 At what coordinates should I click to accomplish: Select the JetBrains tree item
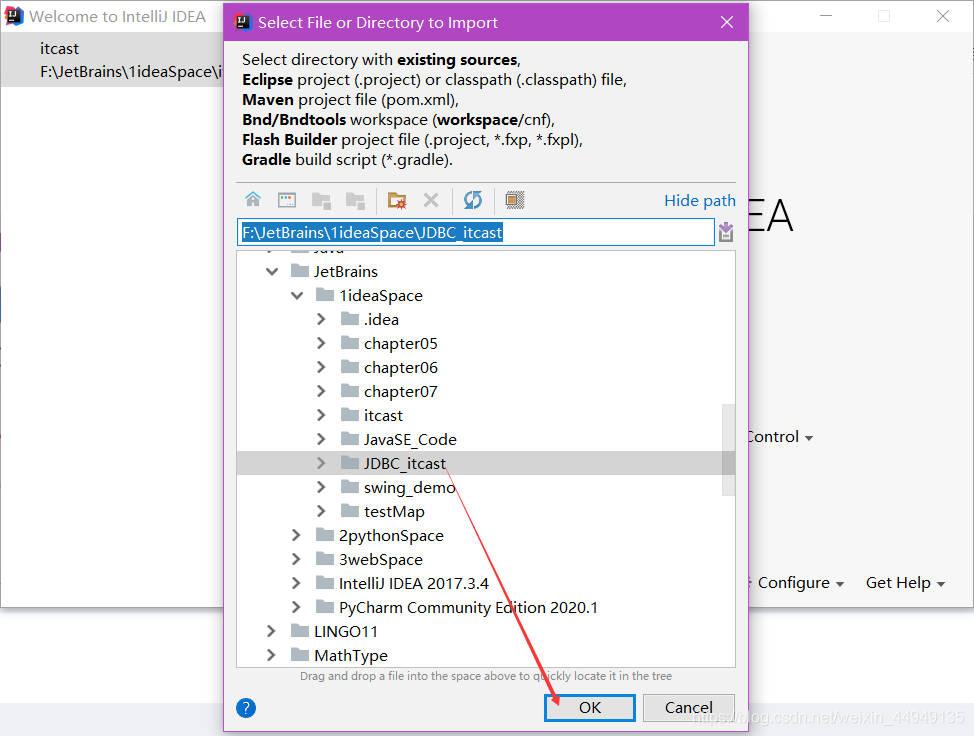pos(345,271)
